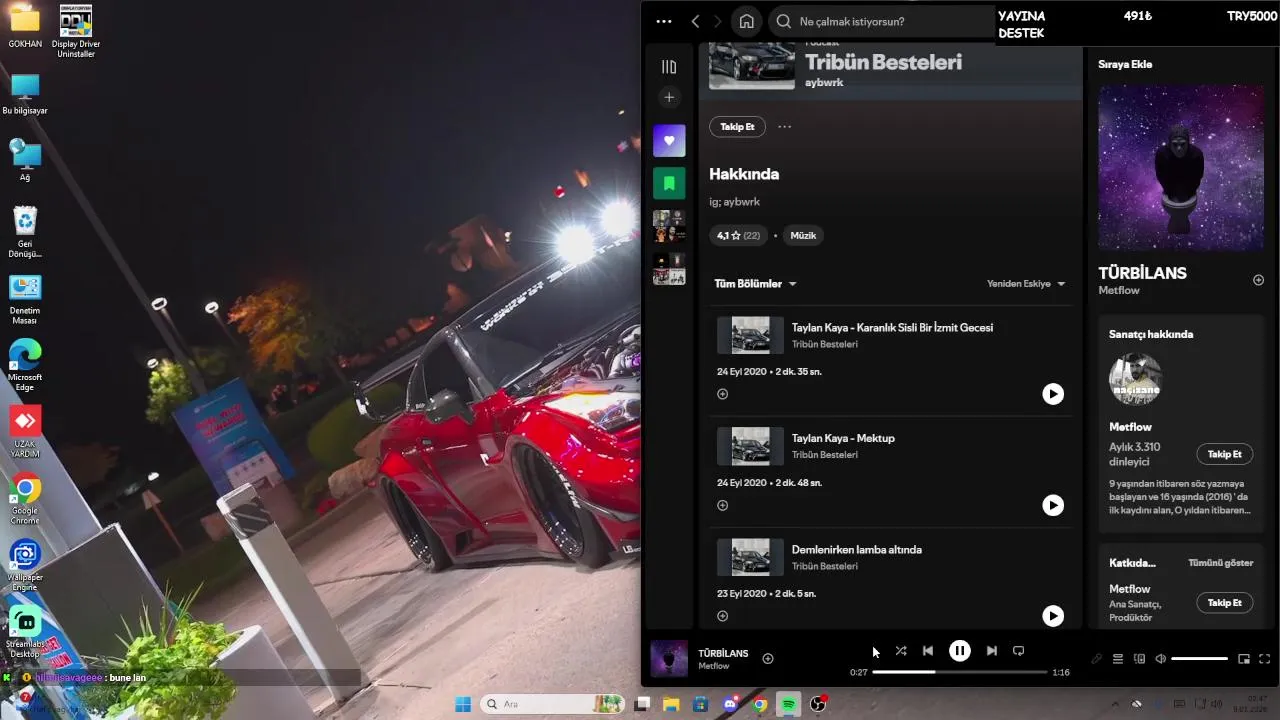Open podcast more options ellipsis

pos(784,127)
